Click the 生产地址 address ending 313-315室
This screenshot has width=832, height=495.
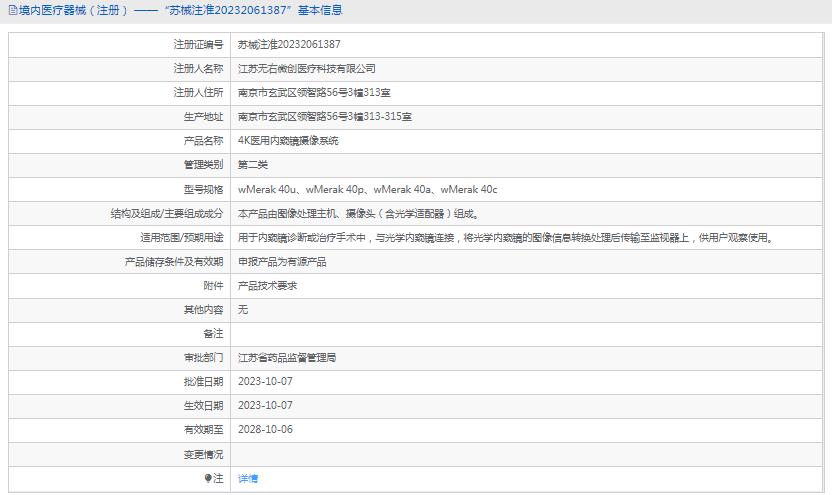click(x=325, y=117)
